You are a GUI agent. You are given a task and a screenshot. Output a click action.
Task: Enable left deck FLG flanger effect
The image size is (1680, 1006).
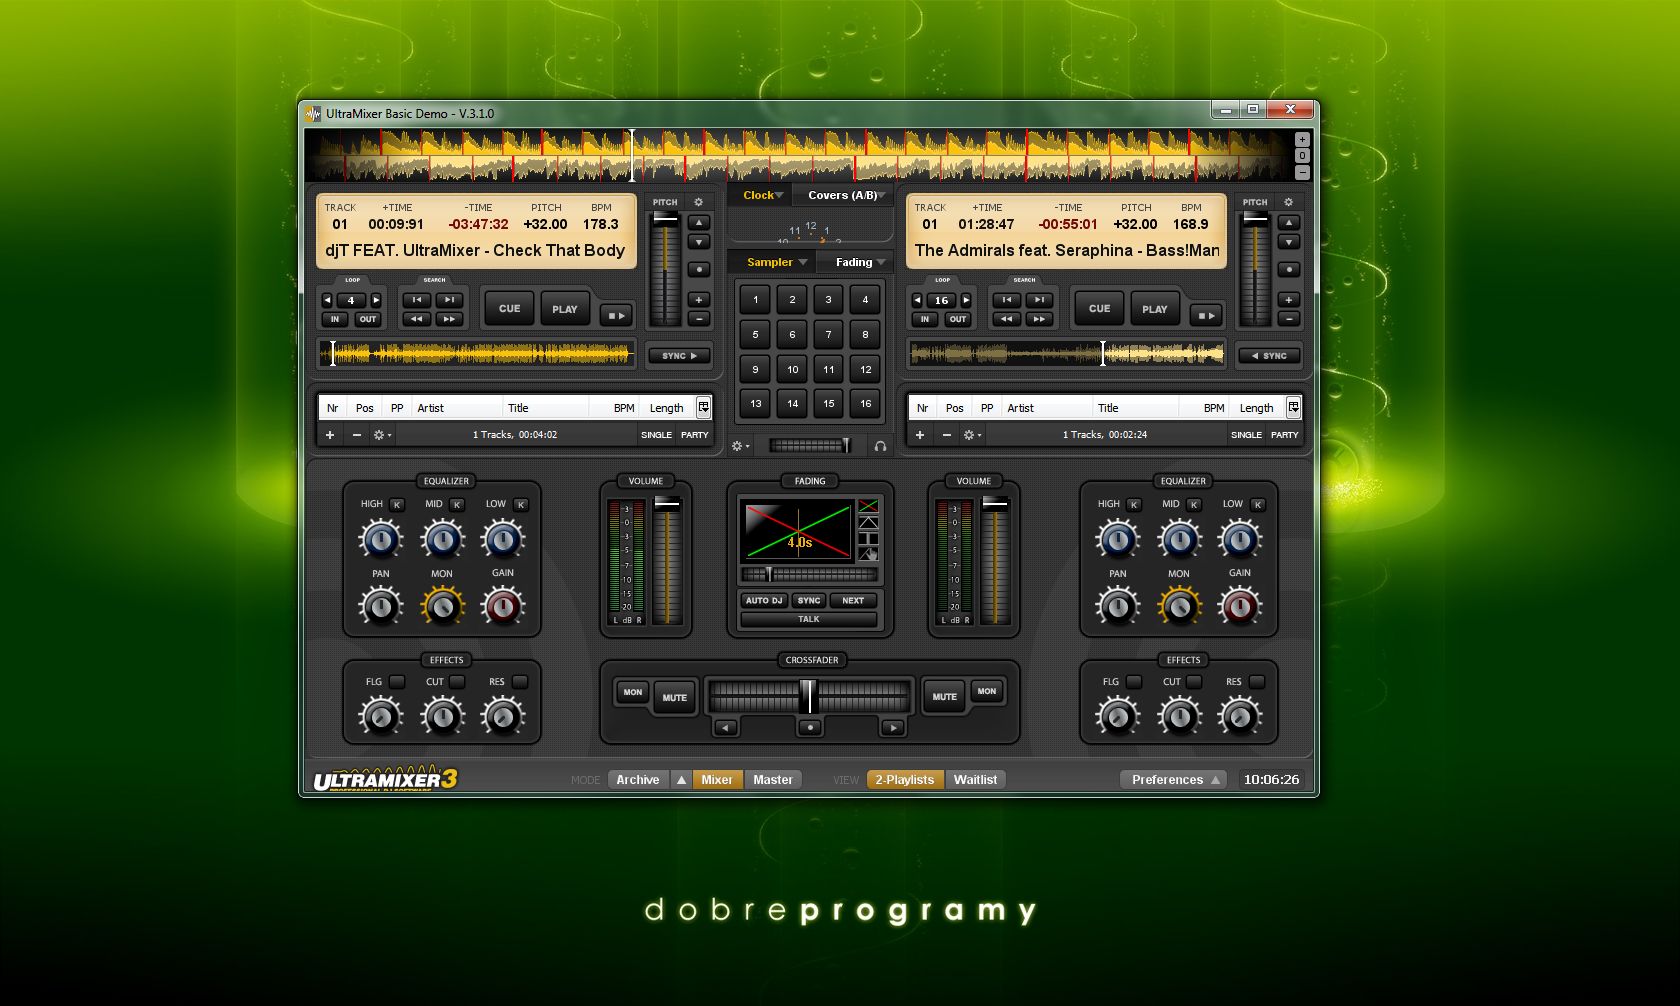tap(397, 682)
